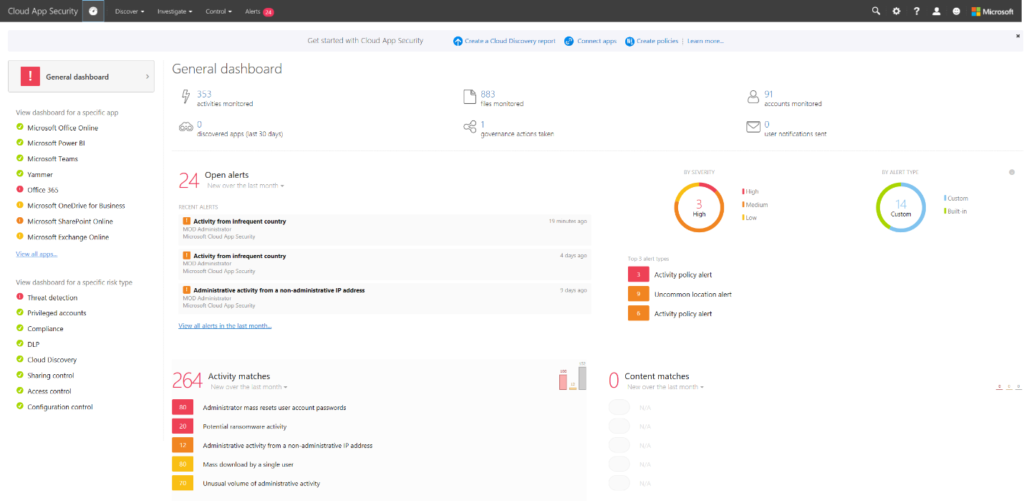
Task: Select Microsoft Teams app dashboard
Action: tap(52, 159)
